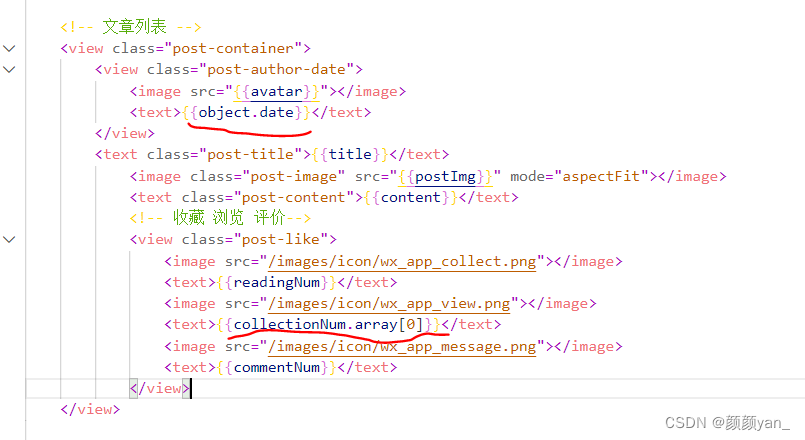Click the {{avatar}} binding
This screenshot has width=805, height=440.
pos(276,92)
